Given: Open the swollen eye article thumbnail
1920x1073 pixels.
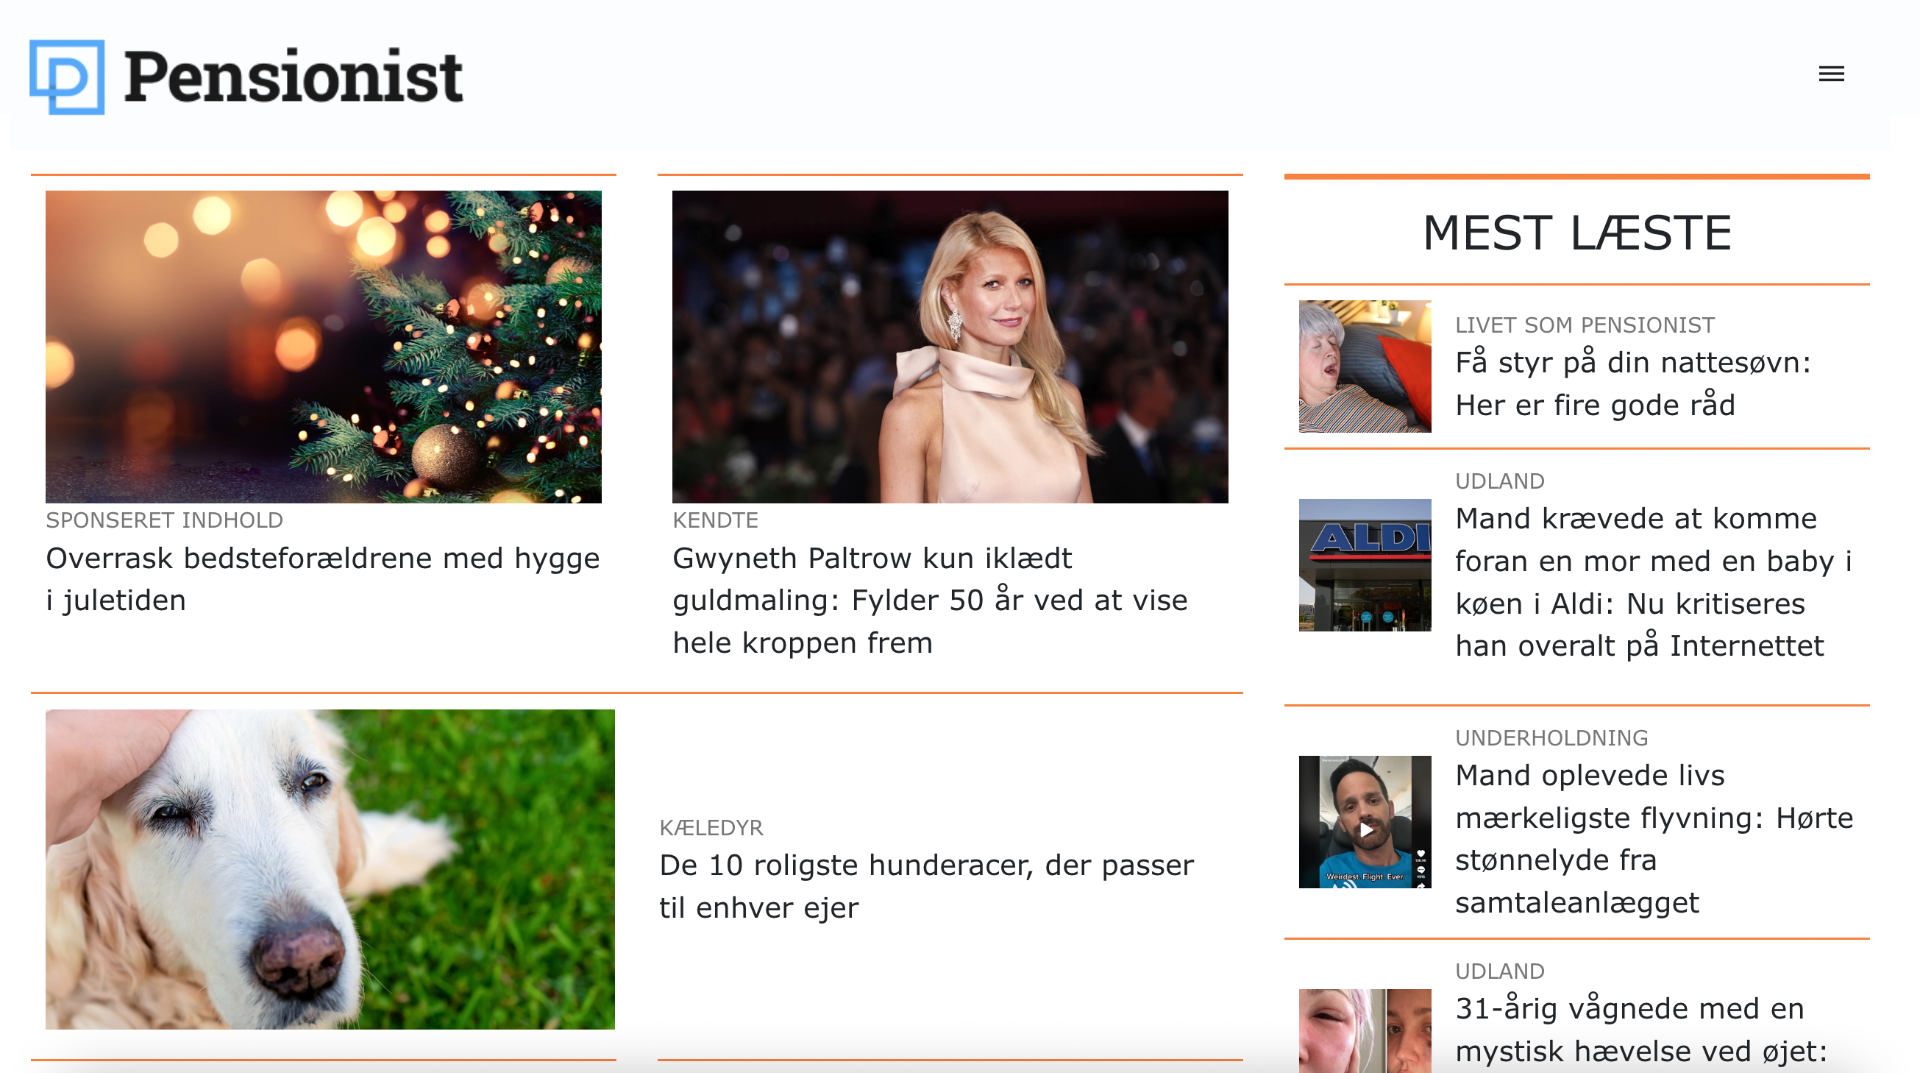Looking at the screenshot, I should coord(1365,1031).
